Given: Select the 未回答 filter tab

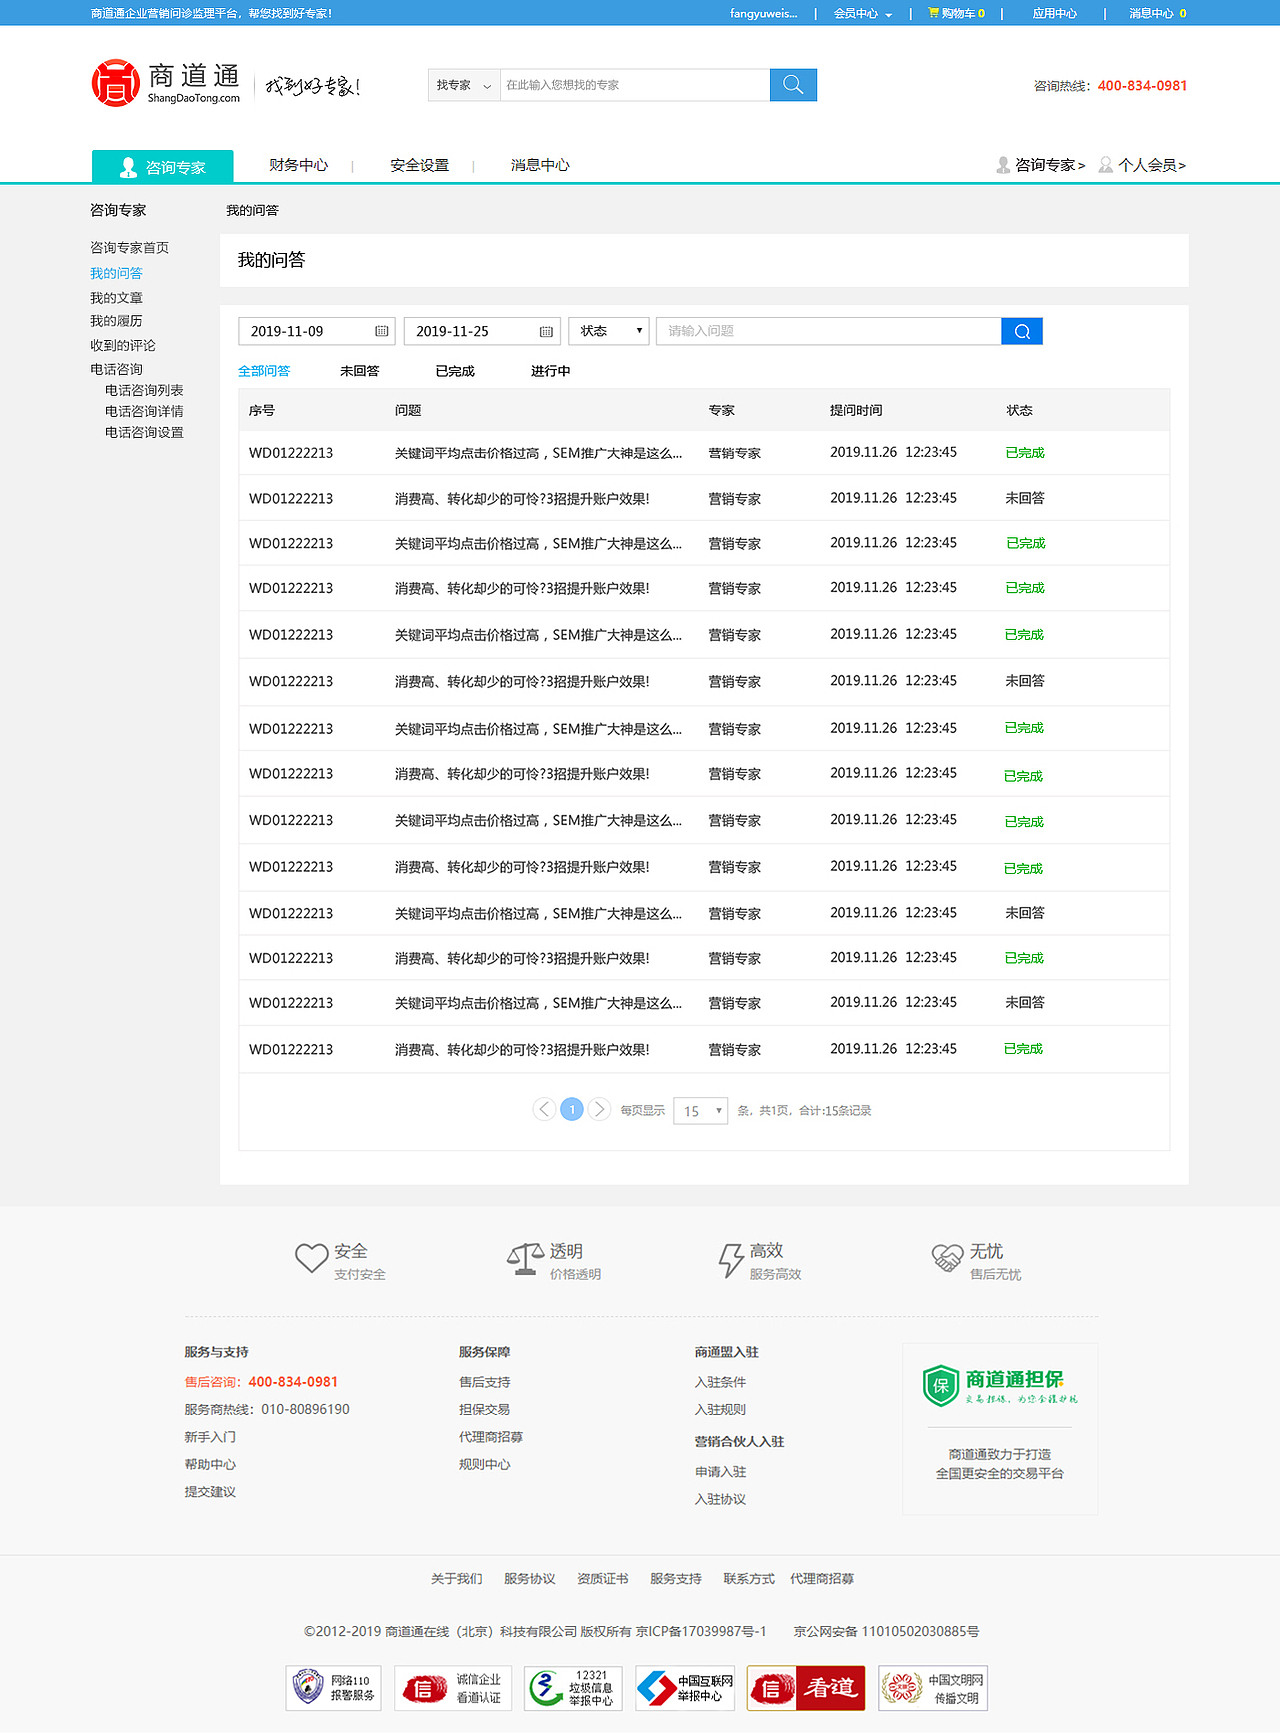Looking at the screenshot, I should 360,371.
